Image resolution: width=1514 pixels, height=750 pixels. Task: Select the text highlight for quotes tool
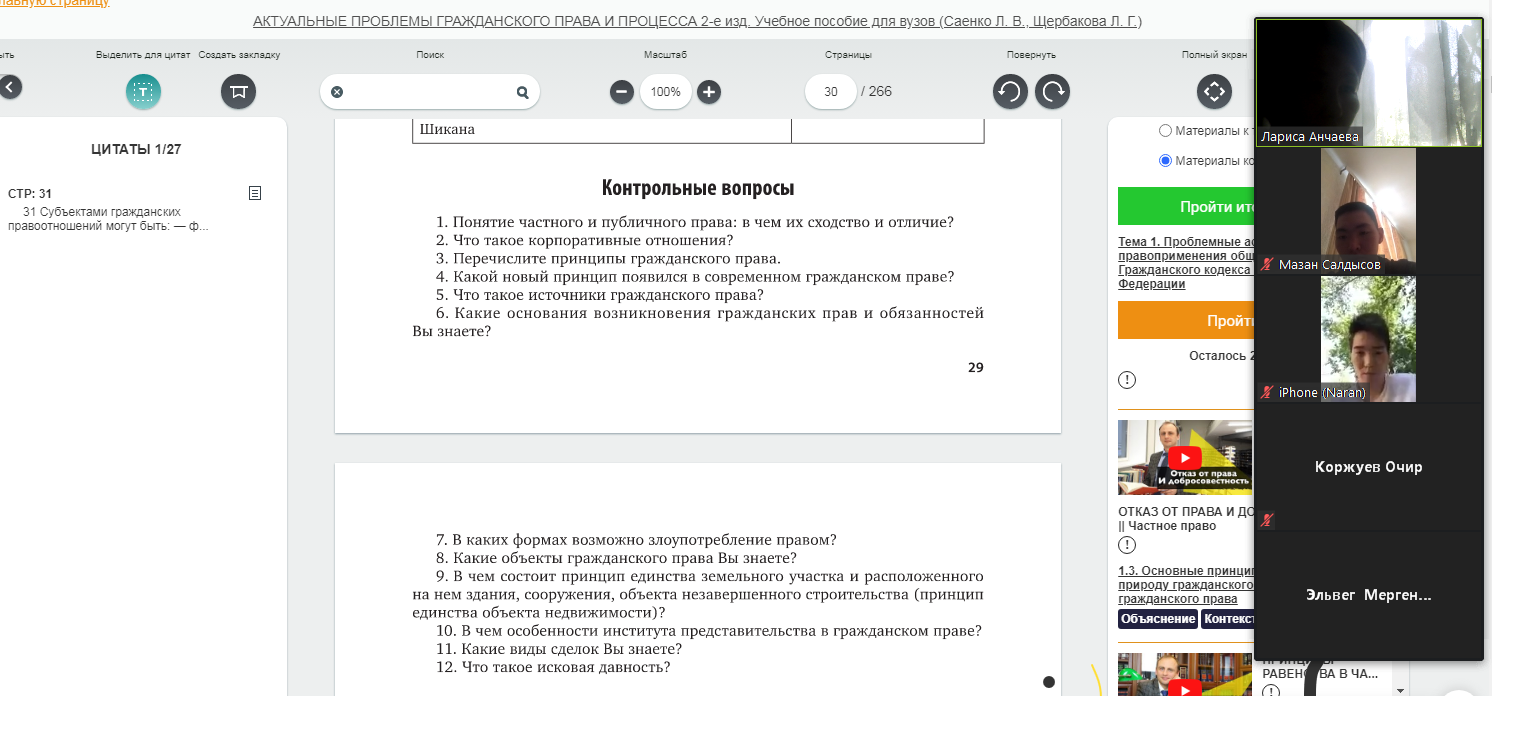coord(143,92)
